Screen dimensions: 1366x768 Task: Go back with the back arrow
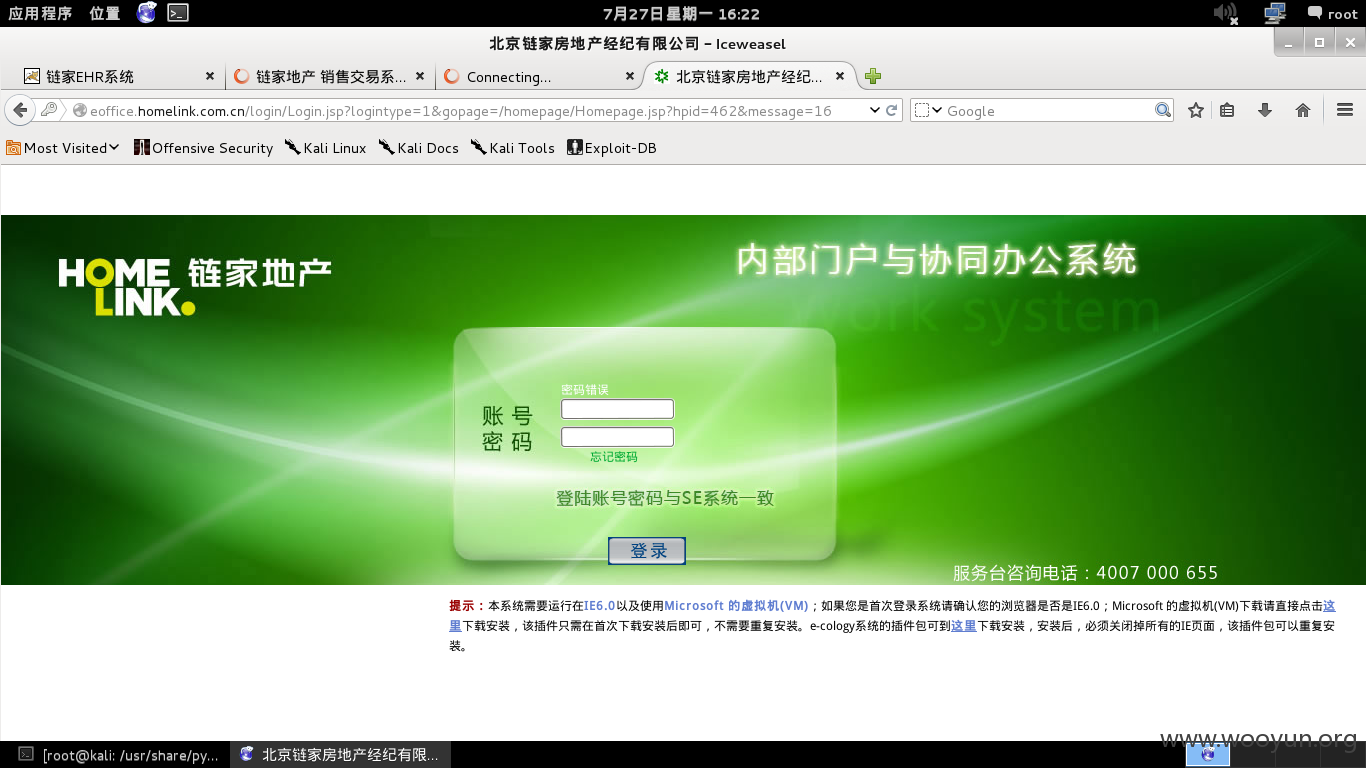(20, 110)
